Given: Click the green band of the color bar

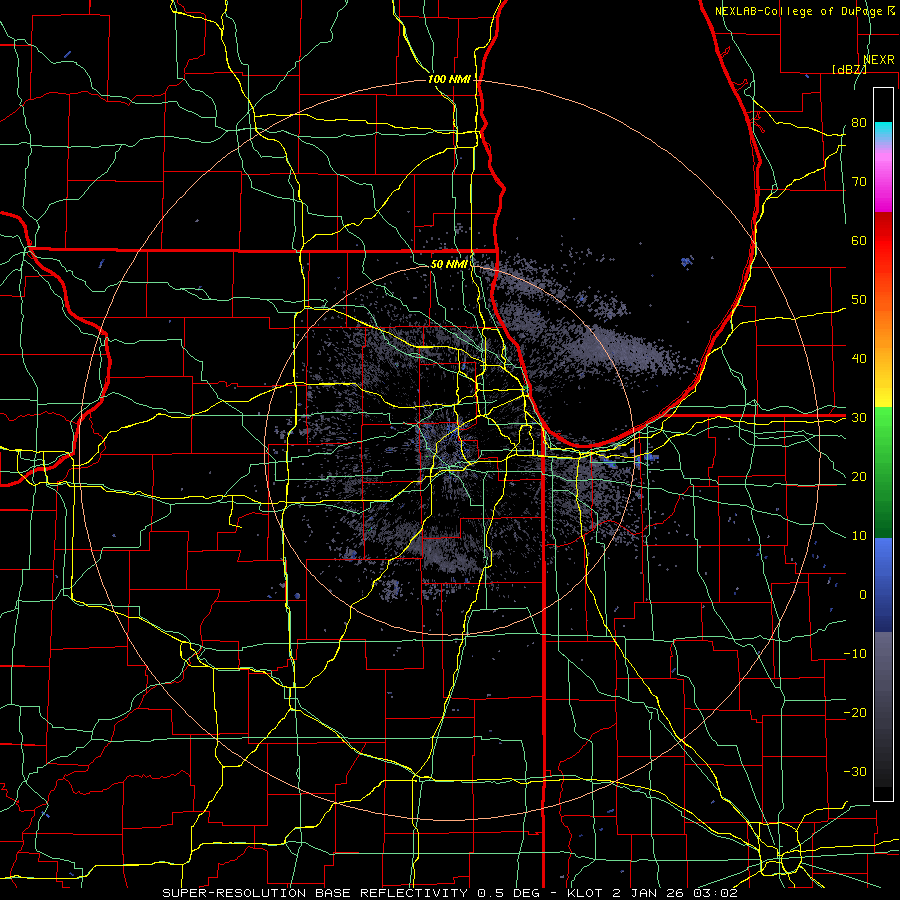Looking at the screenshot, I should point(883,471).
